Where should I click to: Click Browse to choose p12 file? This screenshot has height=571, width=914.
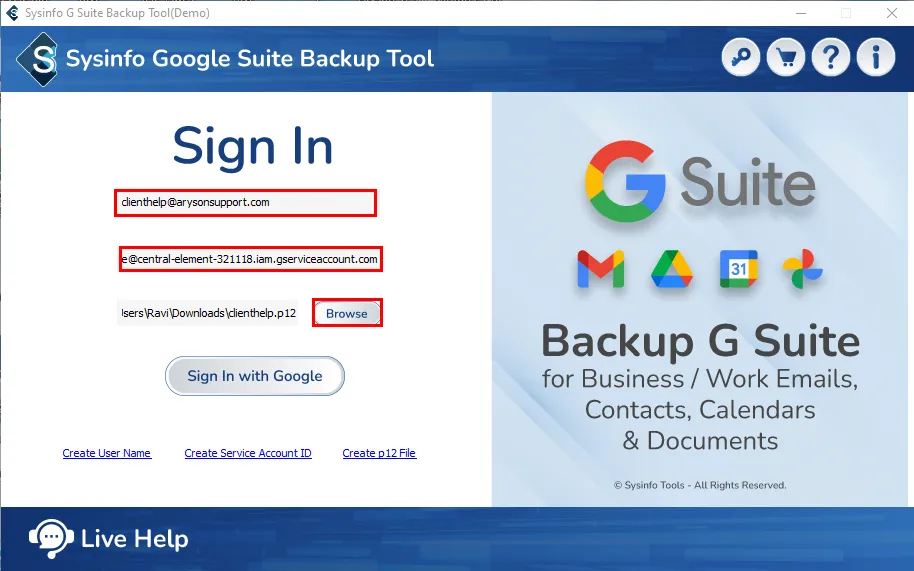click(x=347, y=313)
